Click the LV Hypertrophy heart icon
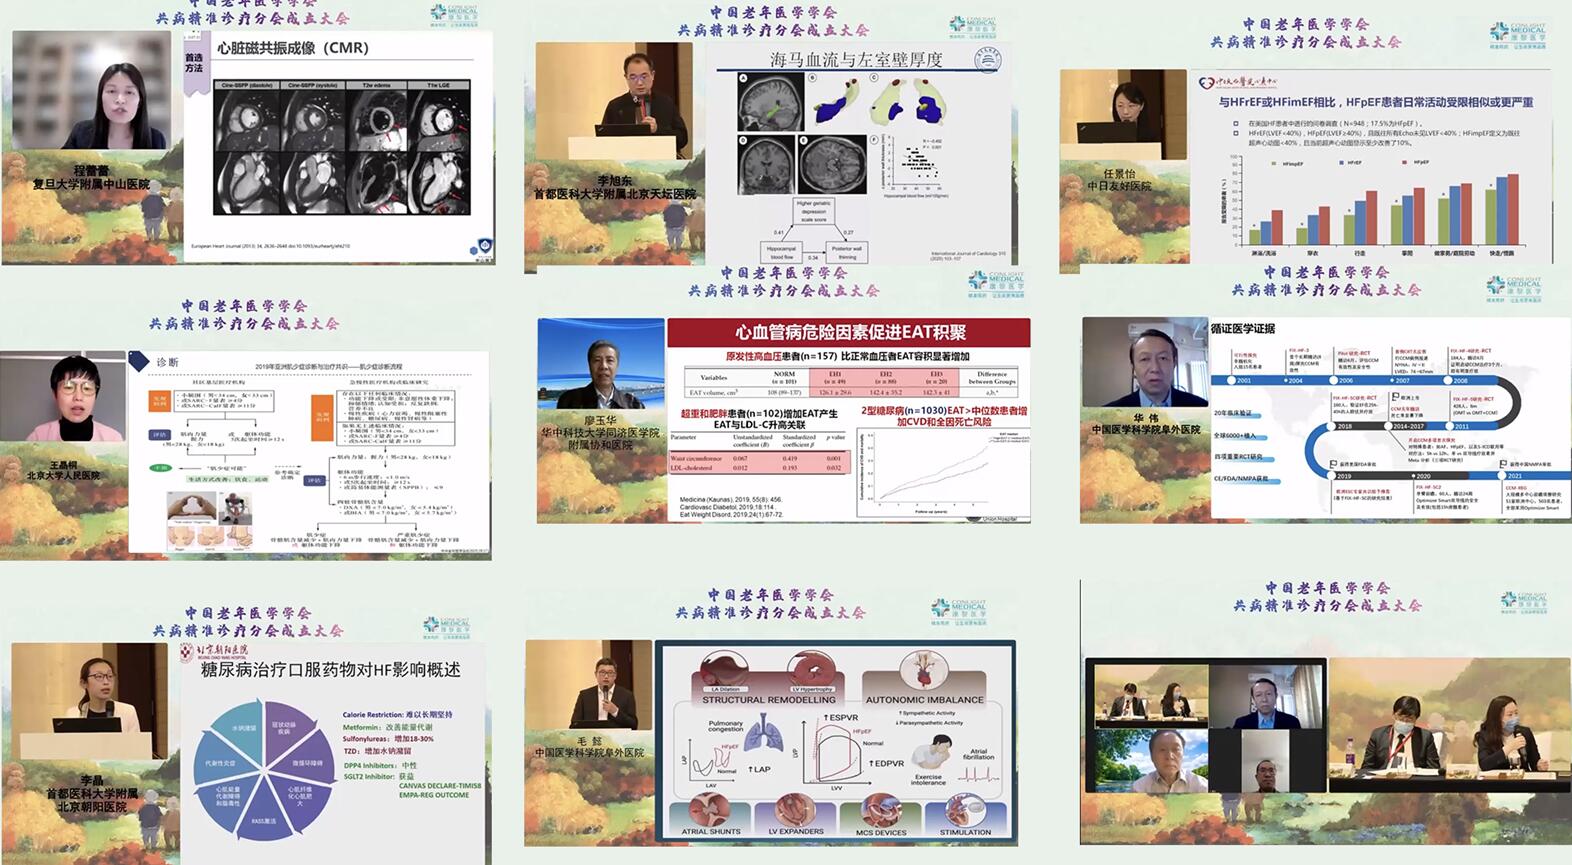 pos(811,669)
